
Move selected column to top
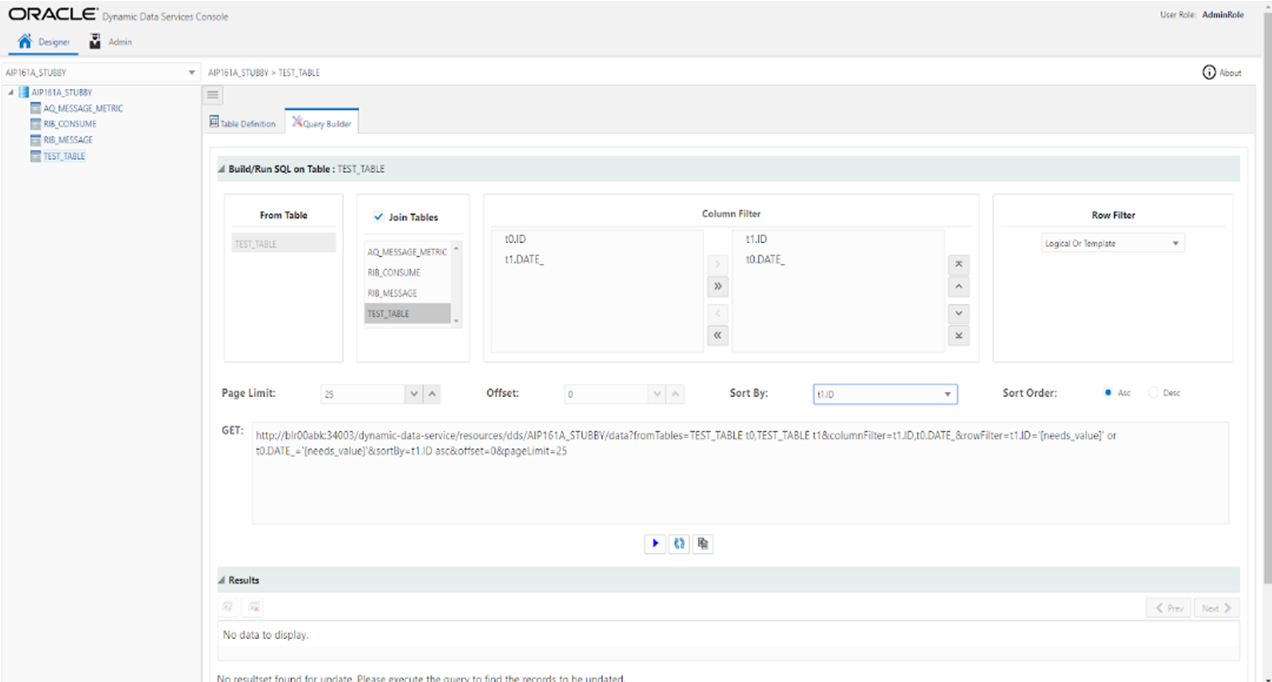[x=958, y=264]
